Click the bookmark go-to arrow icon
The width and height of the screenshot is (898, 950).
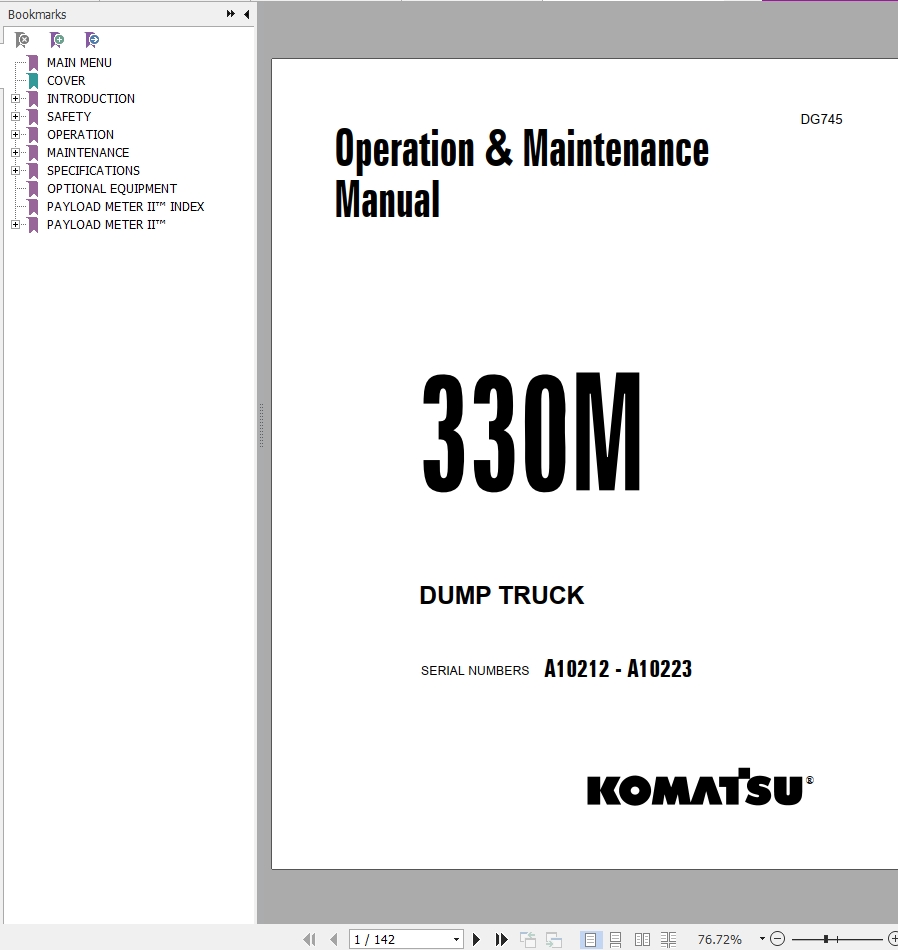[x=92, y=40]
